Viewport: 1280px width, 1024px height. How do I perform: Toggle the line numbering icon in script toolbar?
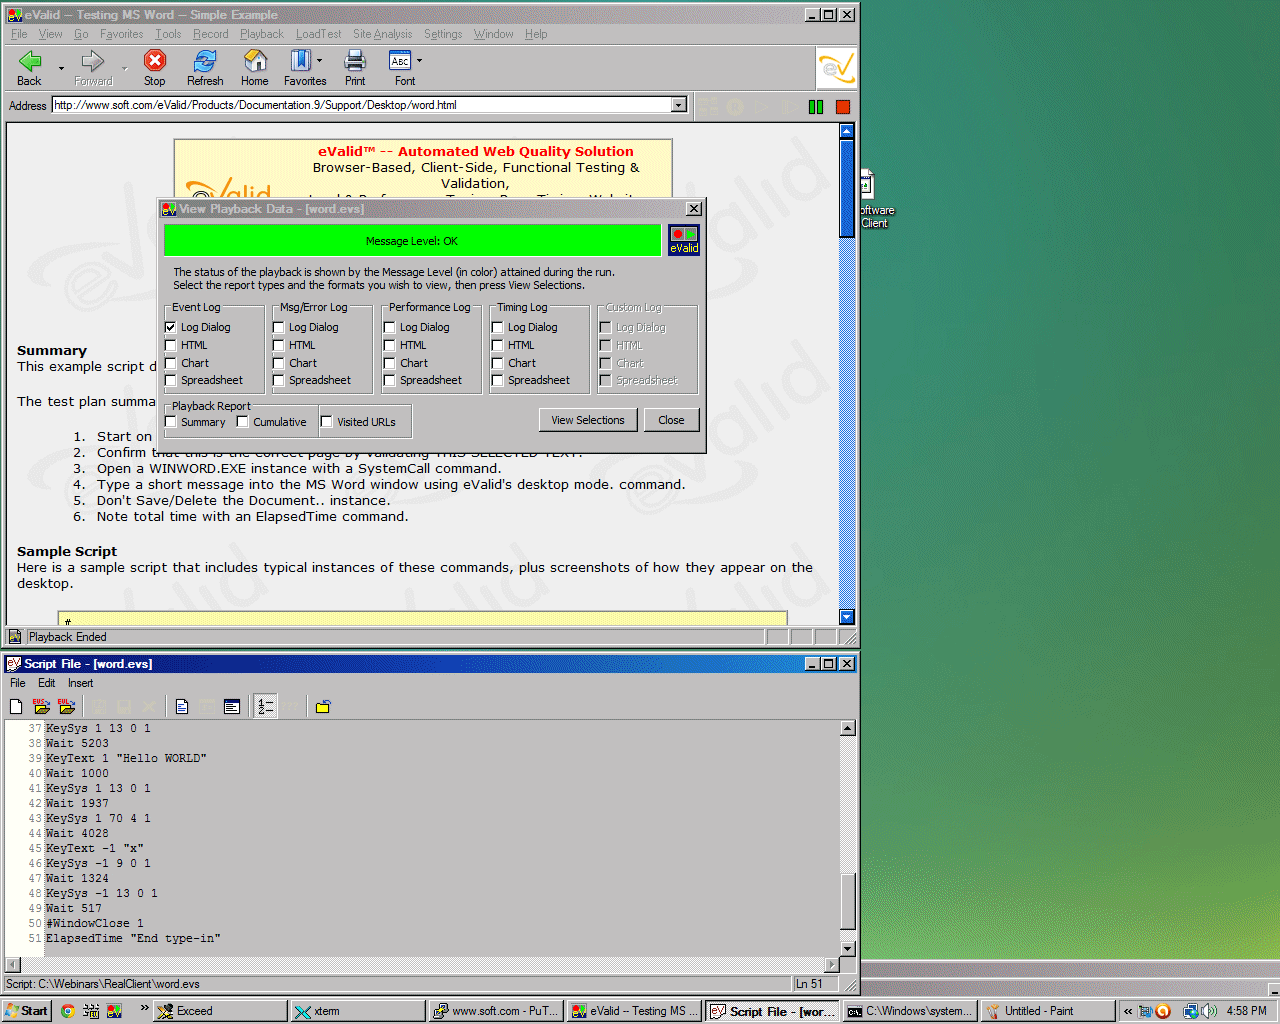[x=265, y=707]
